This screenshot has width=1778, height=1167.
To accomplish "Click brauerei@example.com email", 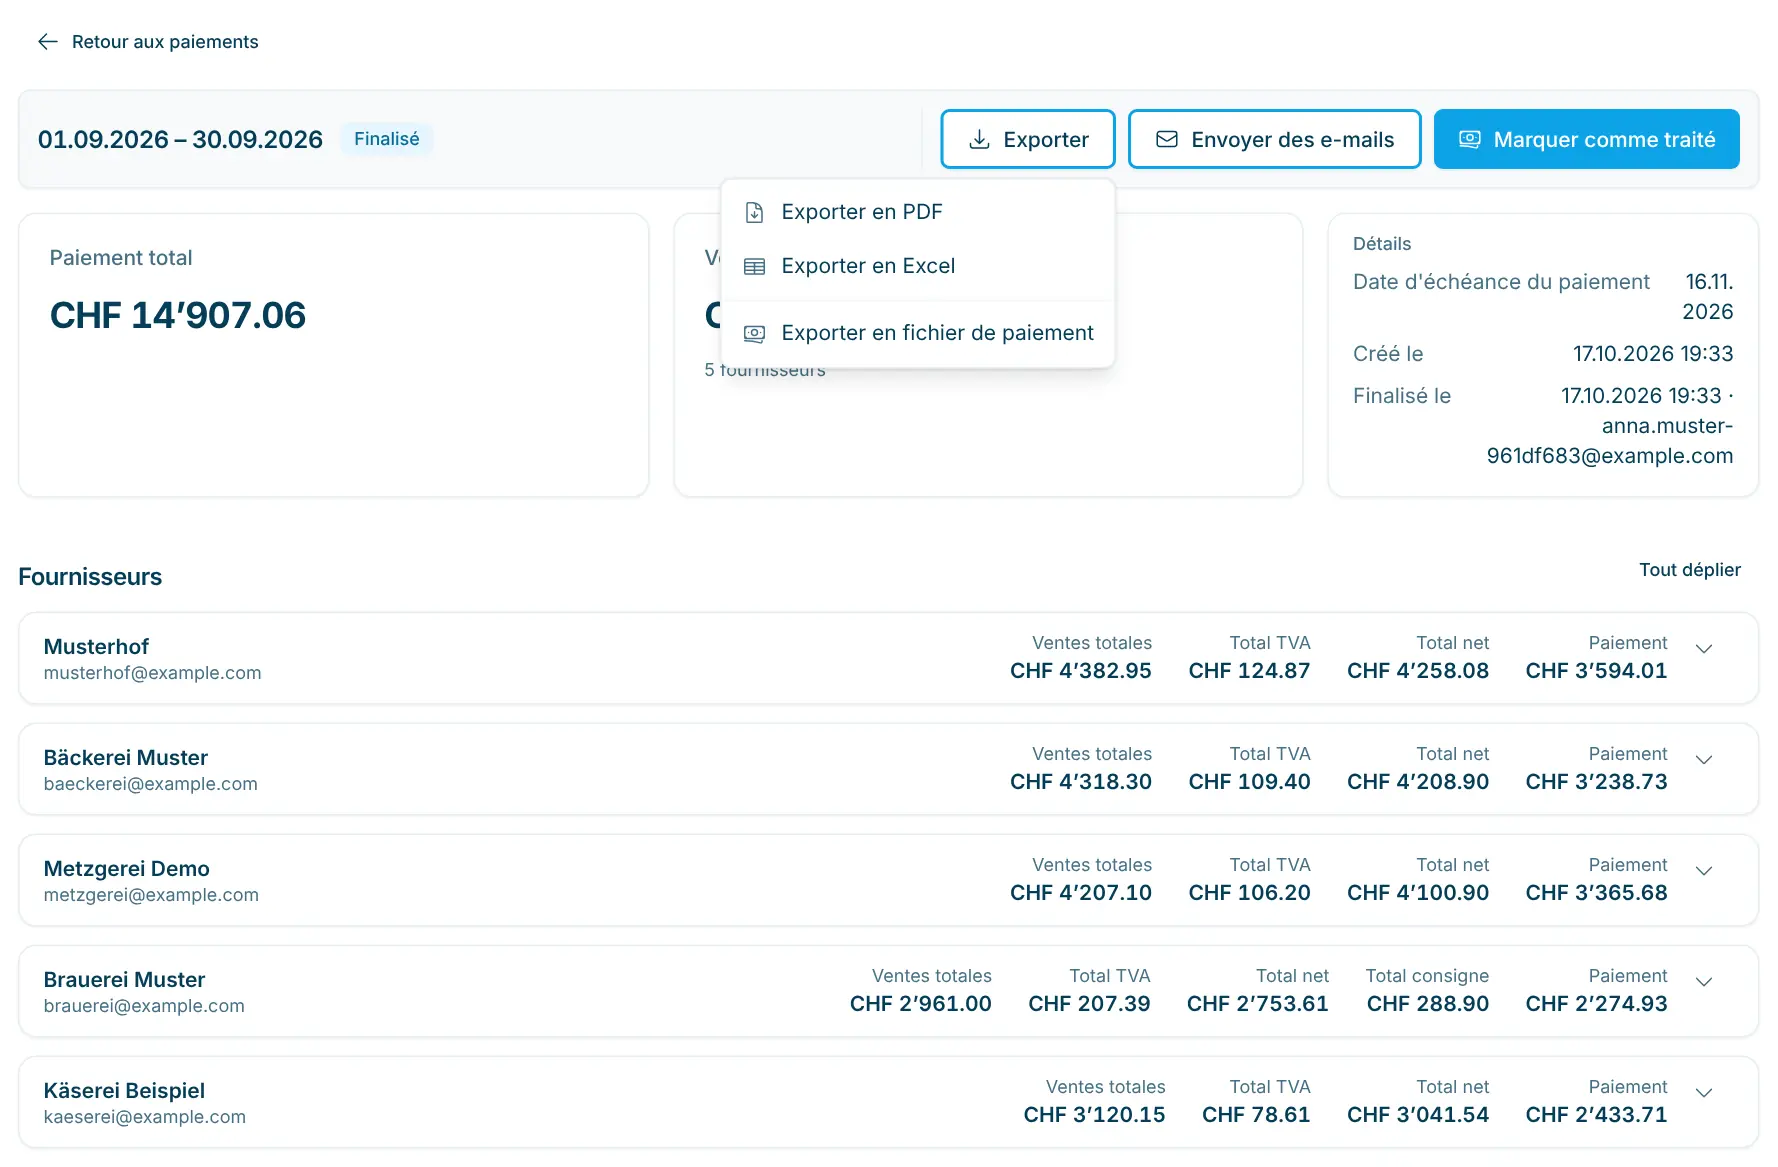I will pyautogui.click(x=144, y=1006).
